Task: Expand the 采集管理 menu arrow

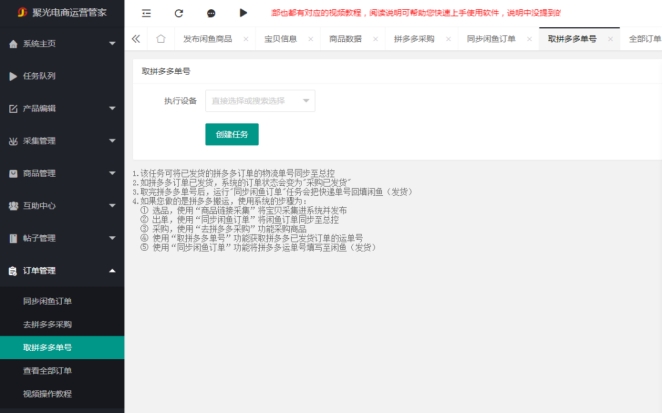Action: (x=112, y=141)
